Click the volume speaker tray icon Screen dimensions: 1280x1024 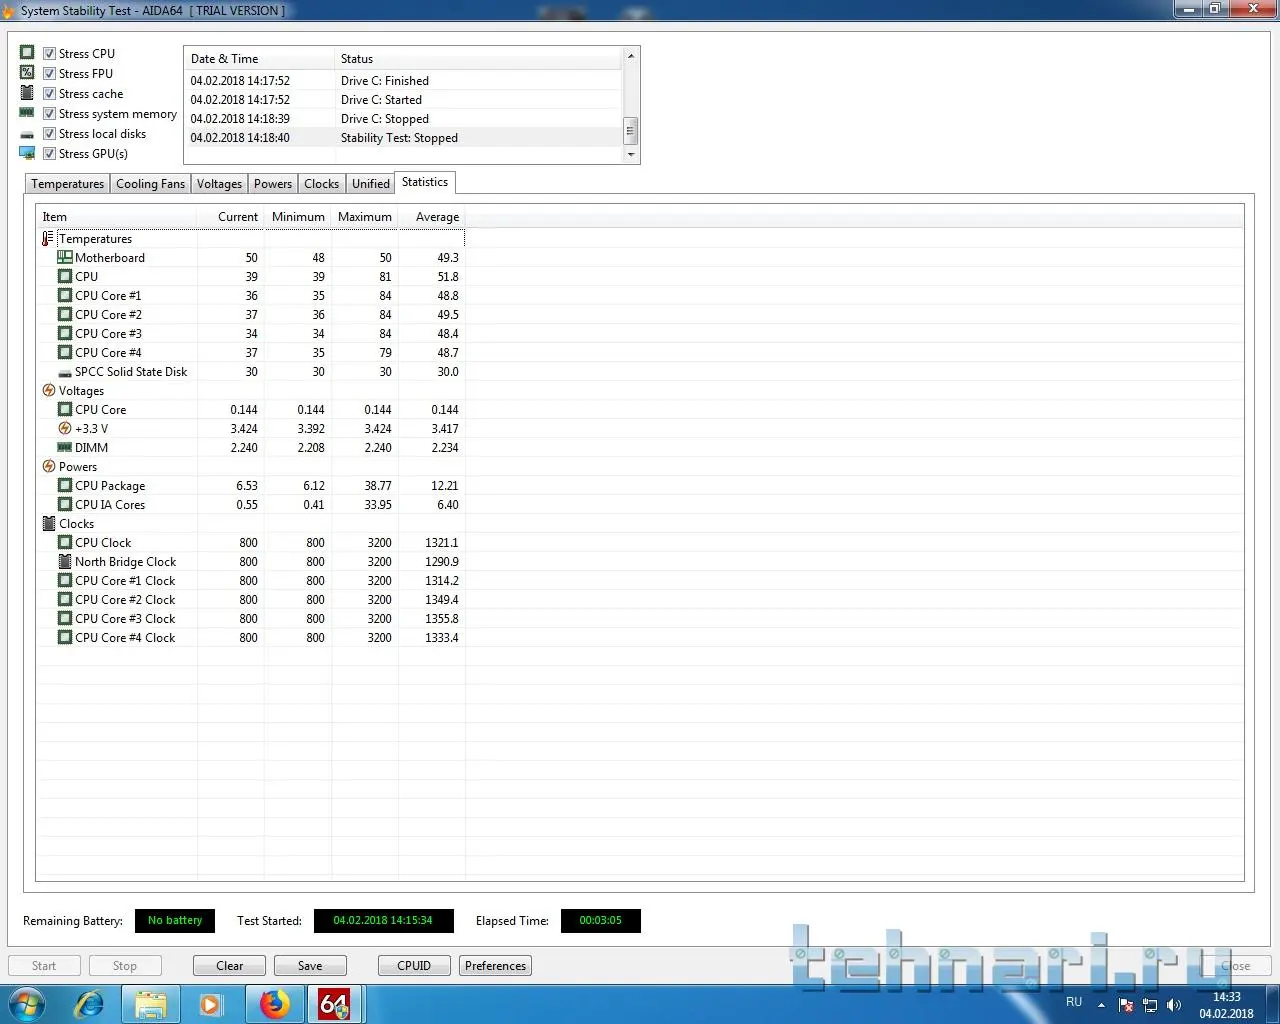[1173, 1005]
